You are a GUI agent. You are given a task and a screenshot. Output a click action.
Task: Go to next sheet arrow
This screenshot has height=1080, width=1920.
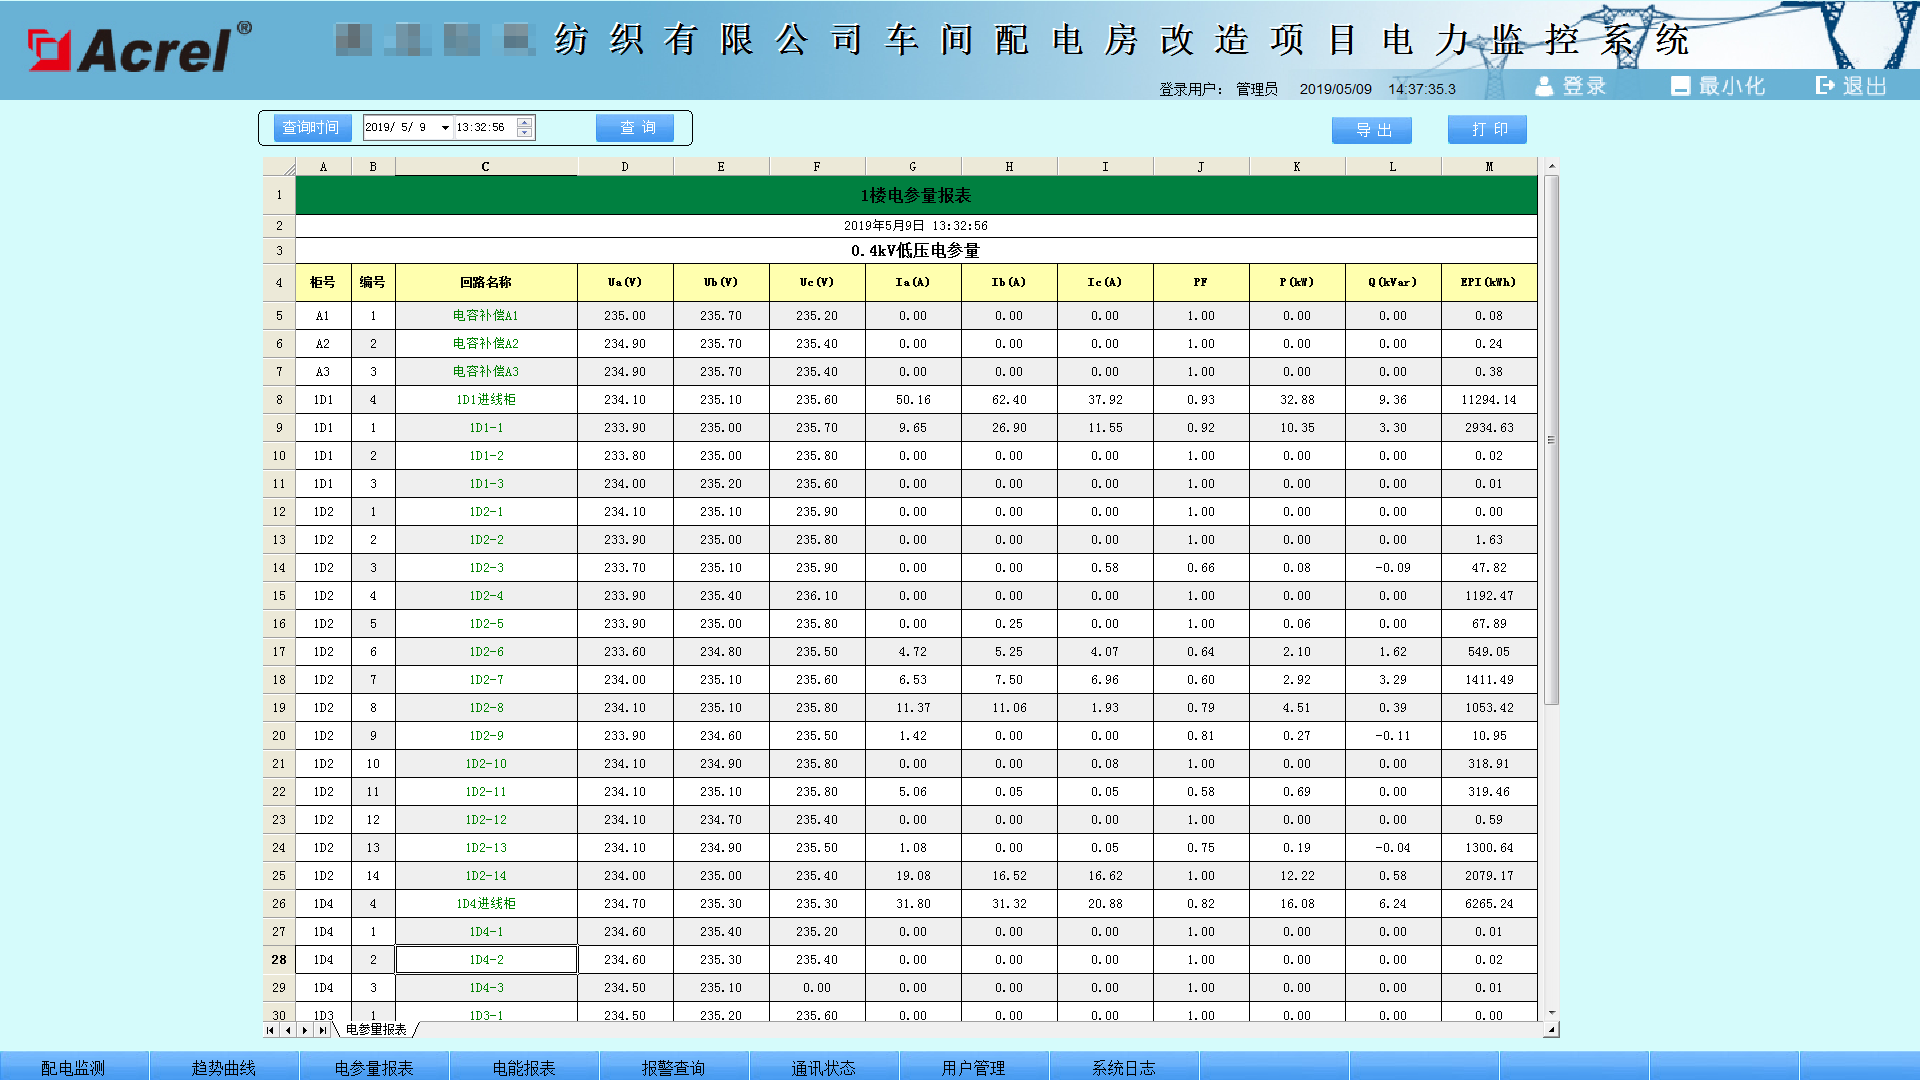click(305, 1030)
